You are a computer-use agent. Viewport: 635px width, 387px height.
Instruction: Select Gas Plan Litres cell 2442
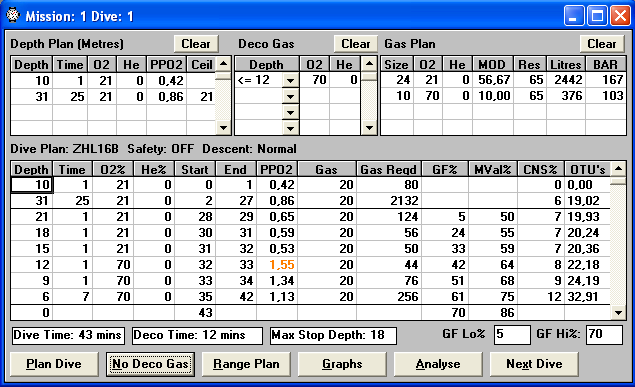point(566,80)
